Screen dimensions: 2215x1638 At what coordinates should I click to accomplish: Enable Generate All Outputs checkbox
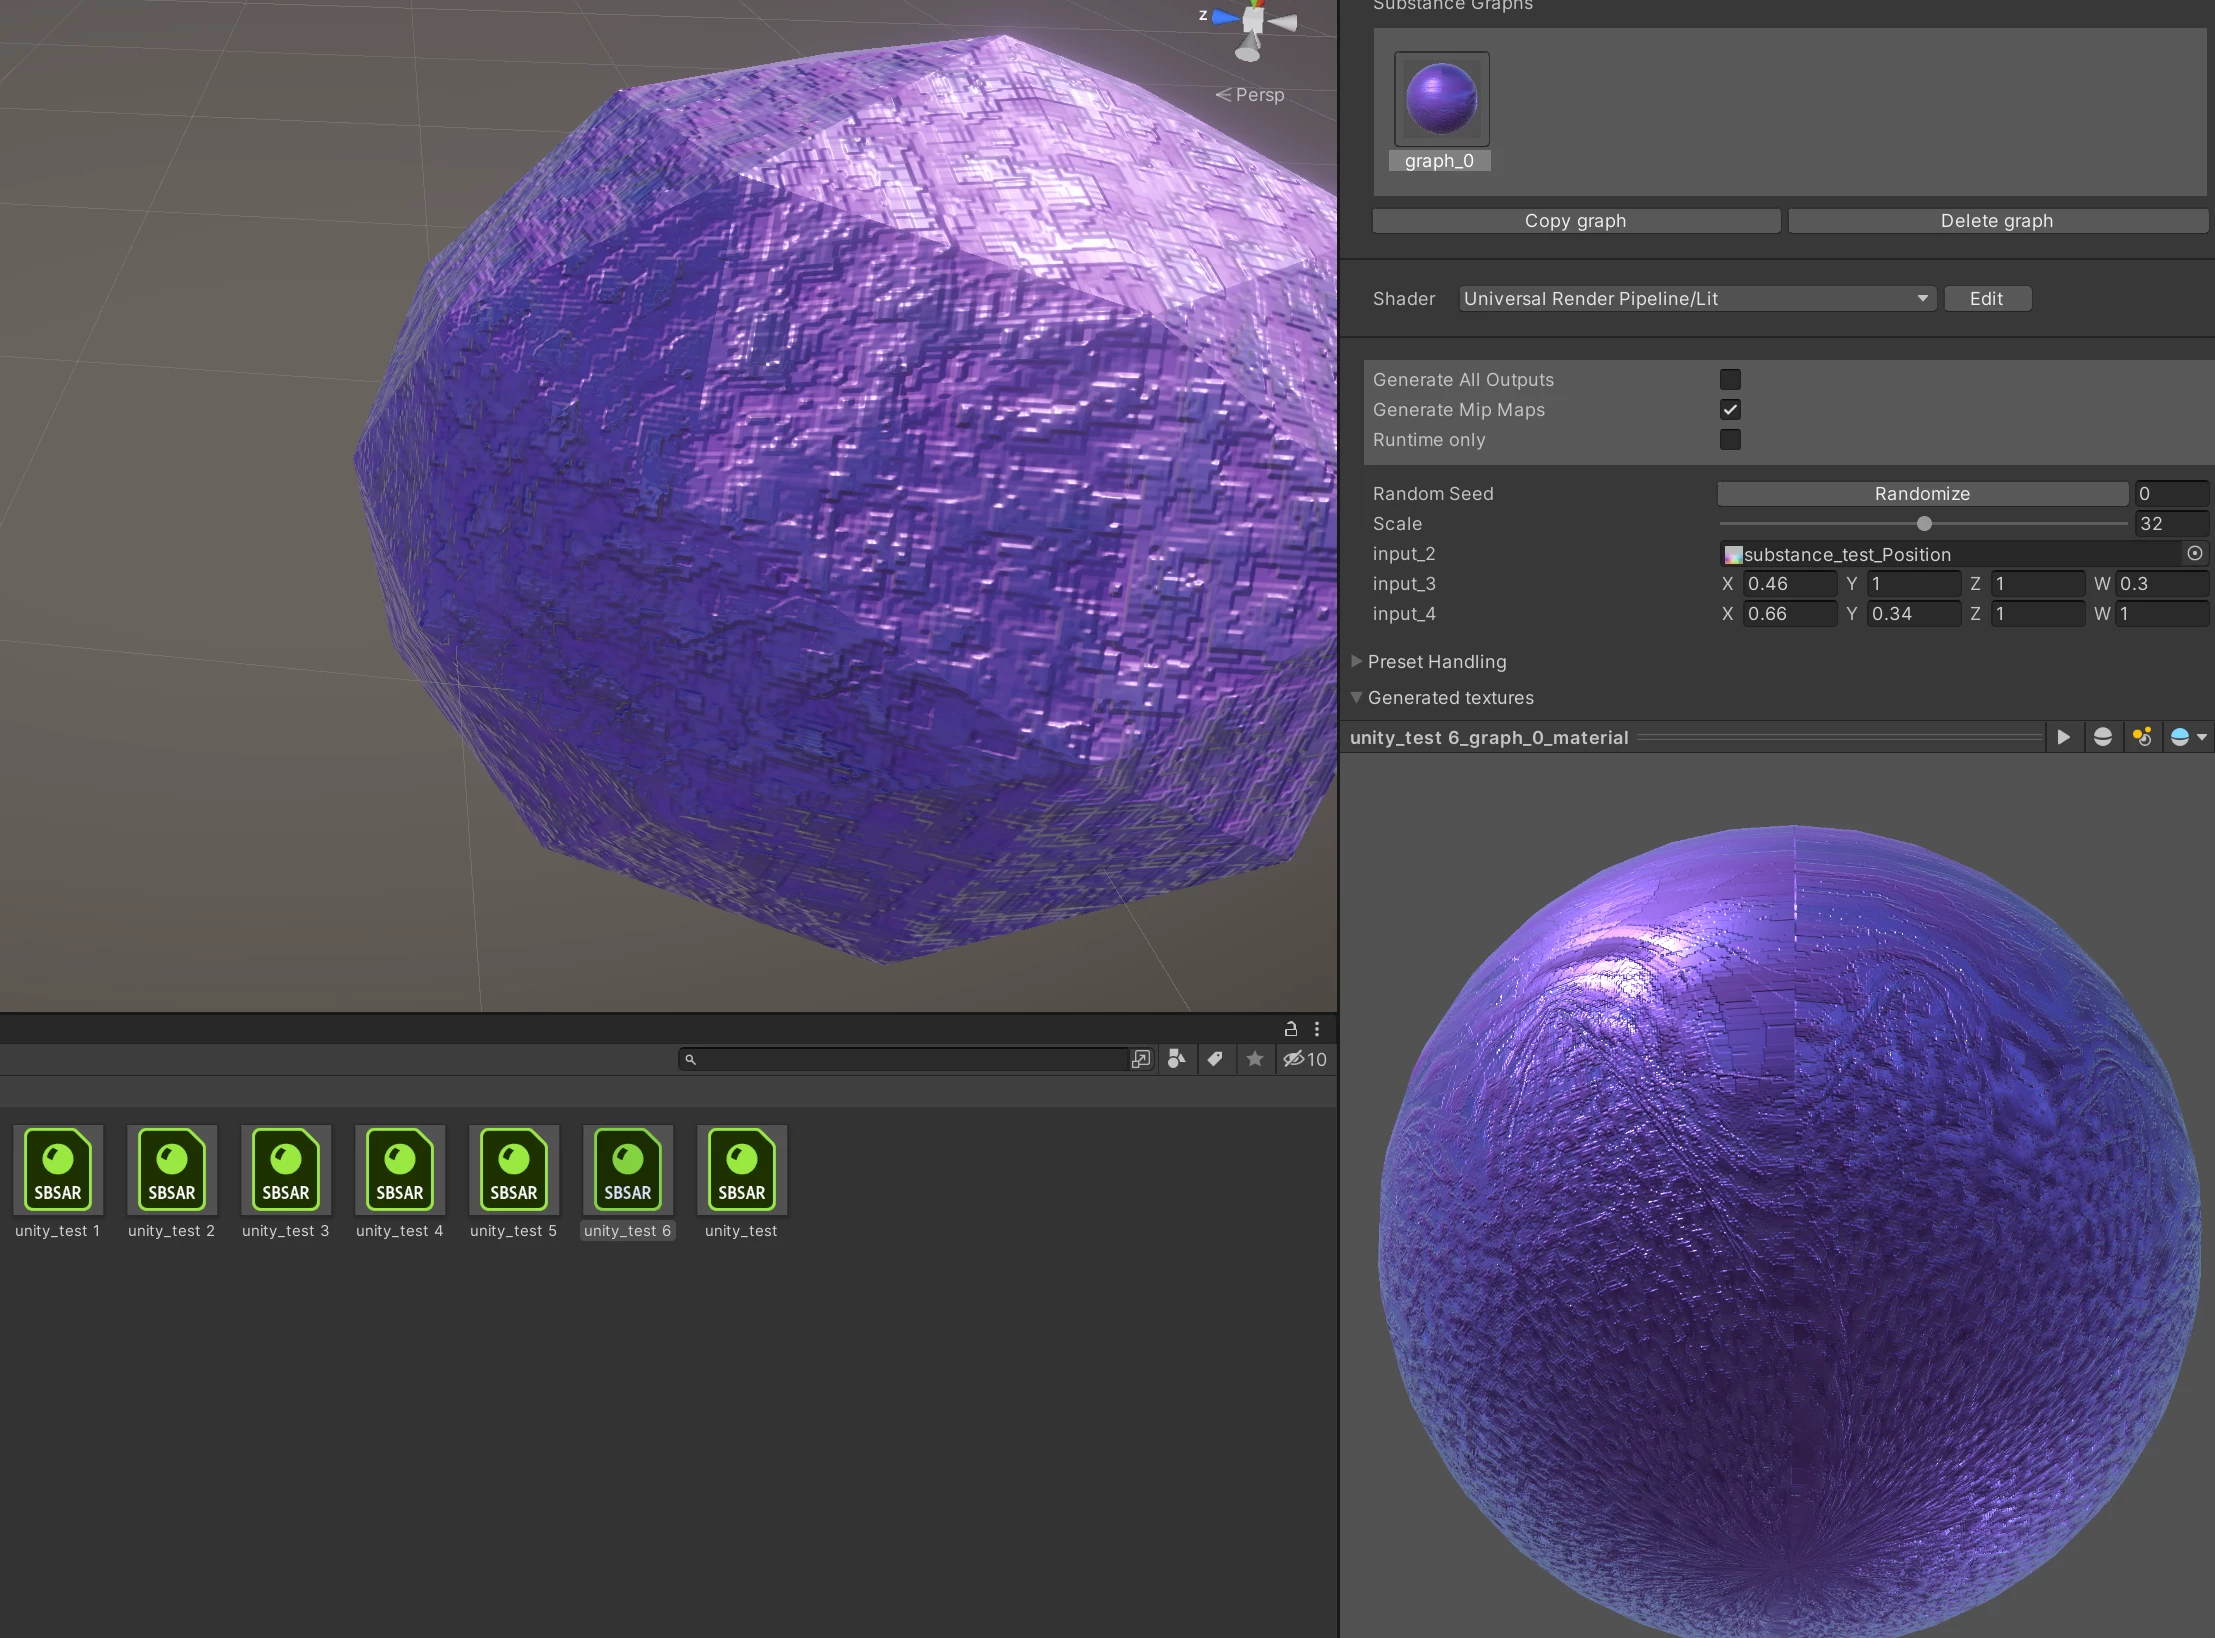pyautogui.click(x=1730, y=379)
